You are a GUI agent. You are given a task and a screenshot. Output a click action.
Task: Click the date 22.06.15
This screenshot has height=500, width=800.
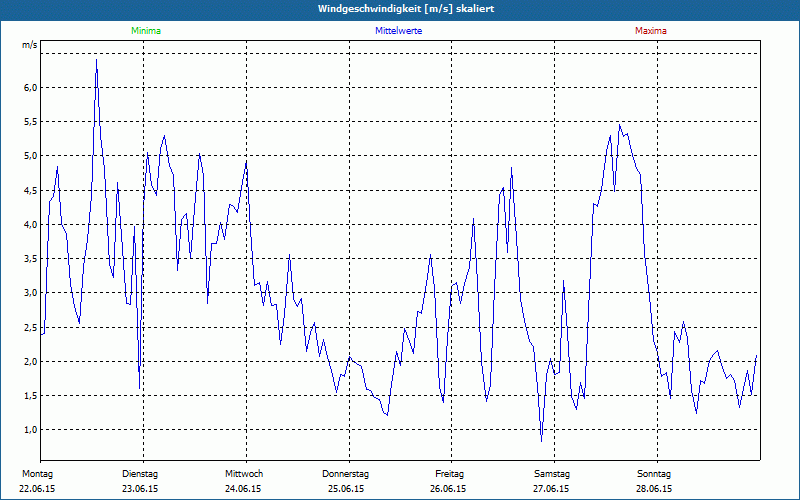(37, 489)
